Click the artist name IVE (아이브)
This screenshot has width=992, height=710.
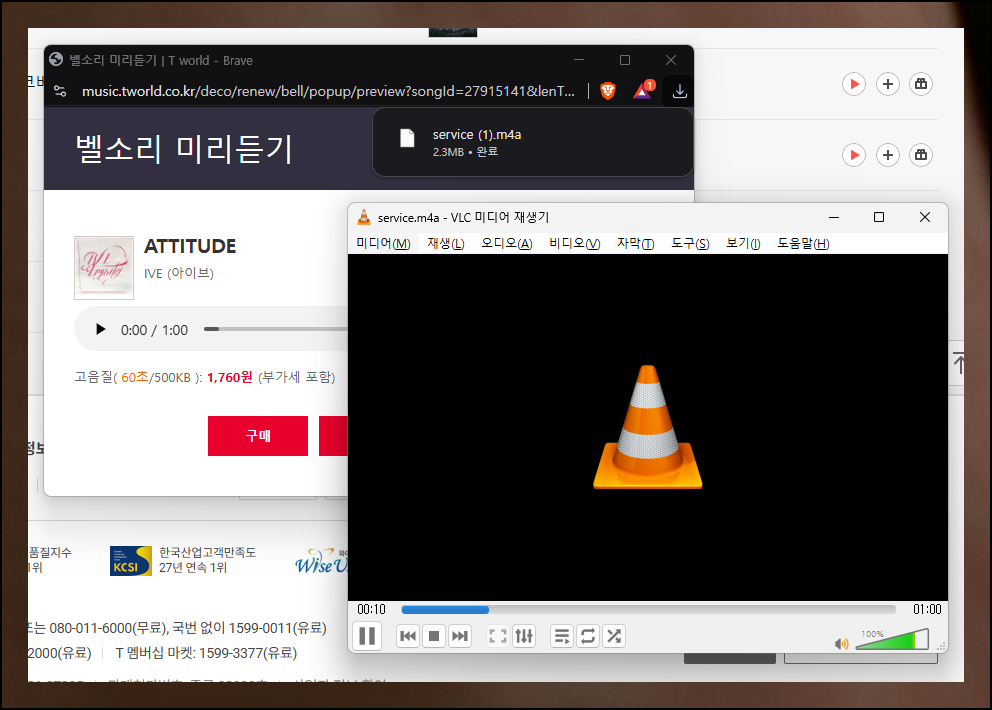[179, 273]
